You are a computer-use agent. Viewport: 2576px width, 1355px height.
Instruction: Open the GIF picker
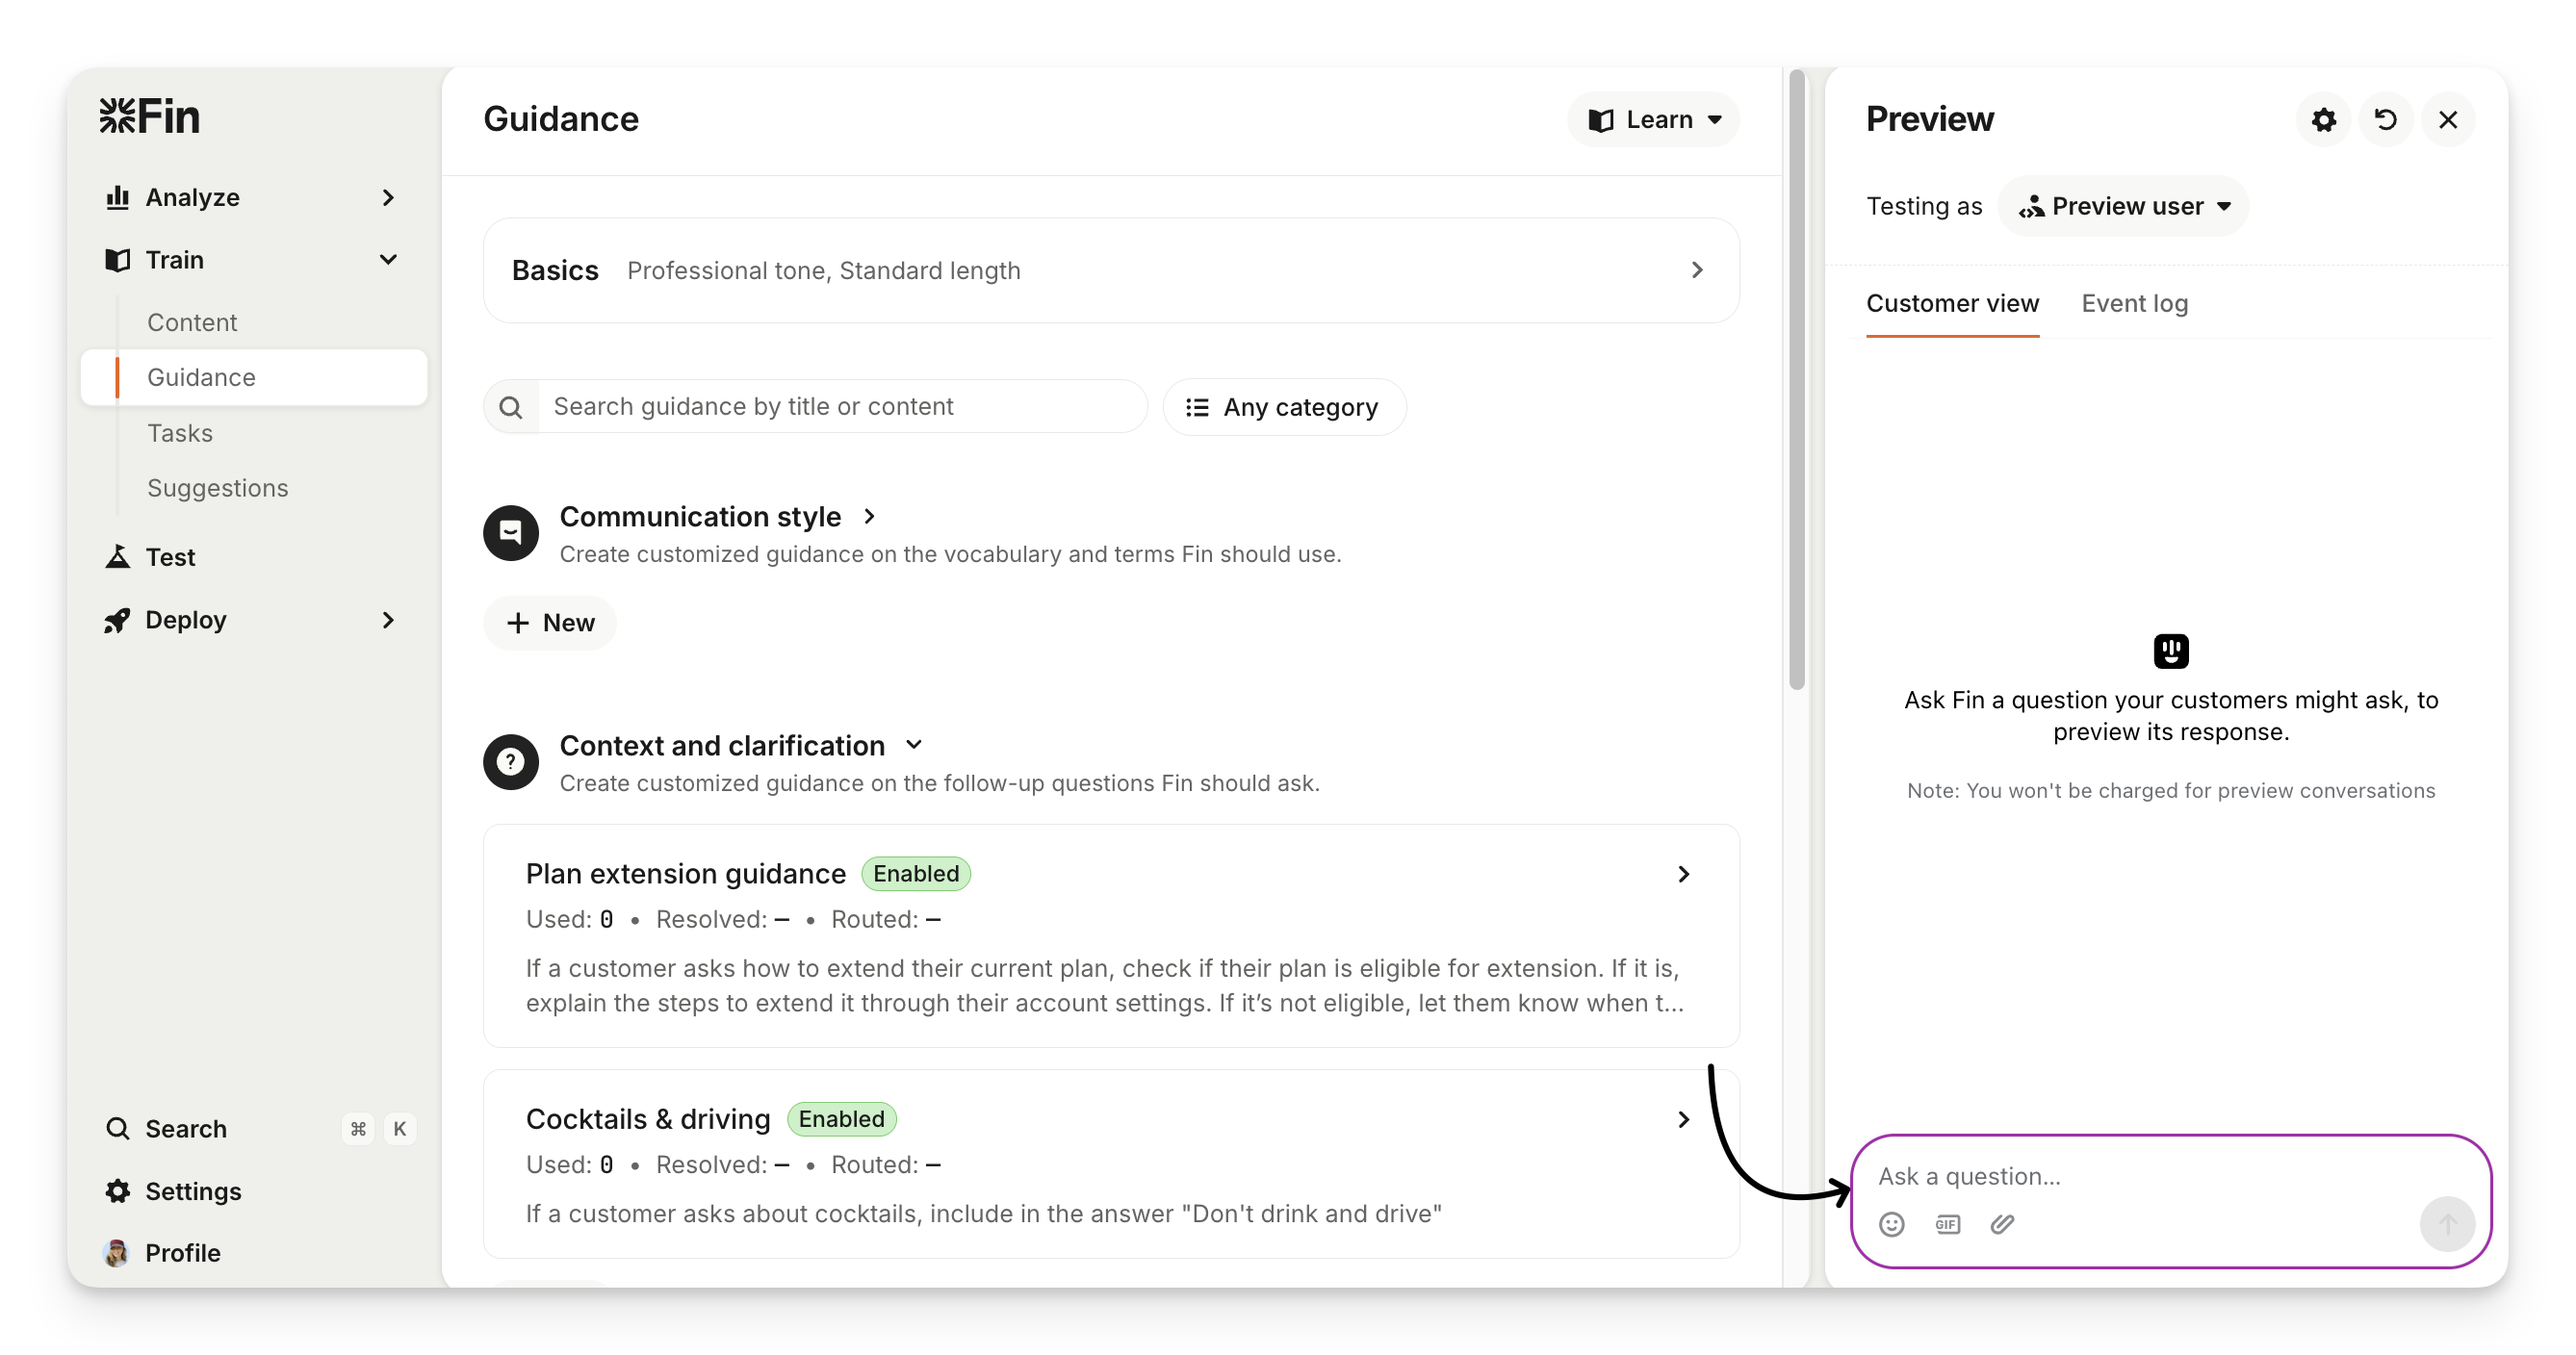coord(1947,1224)
